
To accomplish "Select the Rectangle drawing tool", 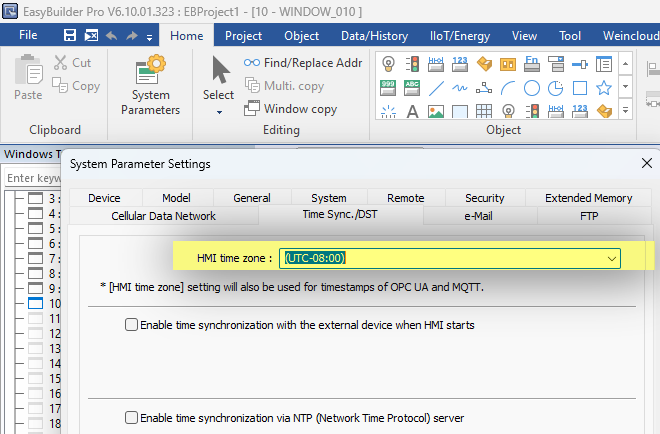I will (580, 88).
